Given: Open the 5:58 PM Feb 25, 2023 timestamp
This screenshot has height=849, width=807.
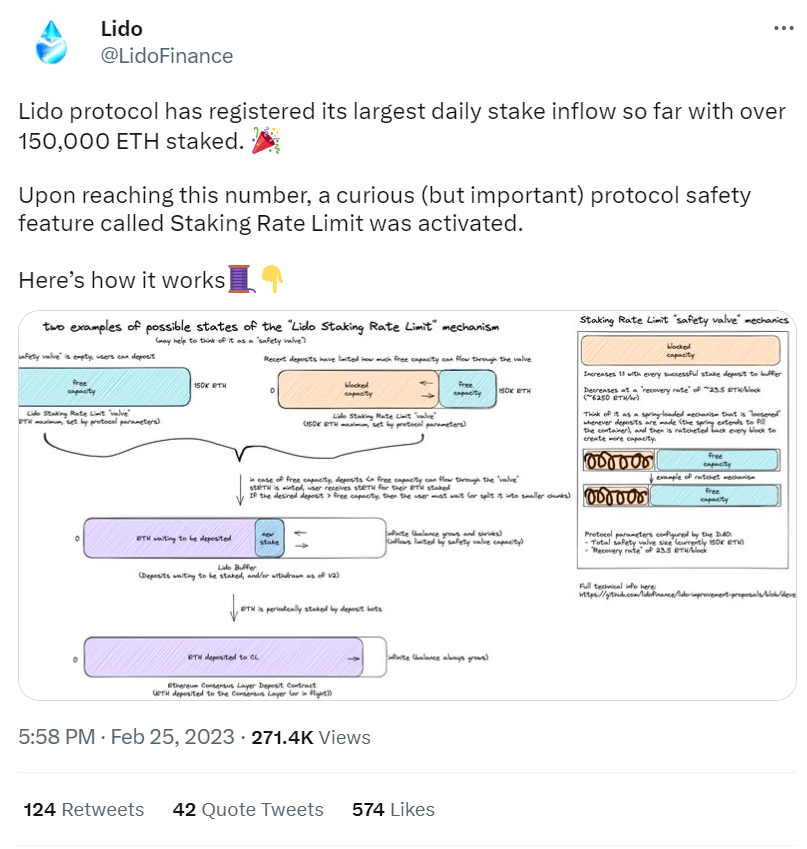Looking at the screenshot, I should click(x=126, y=737).
